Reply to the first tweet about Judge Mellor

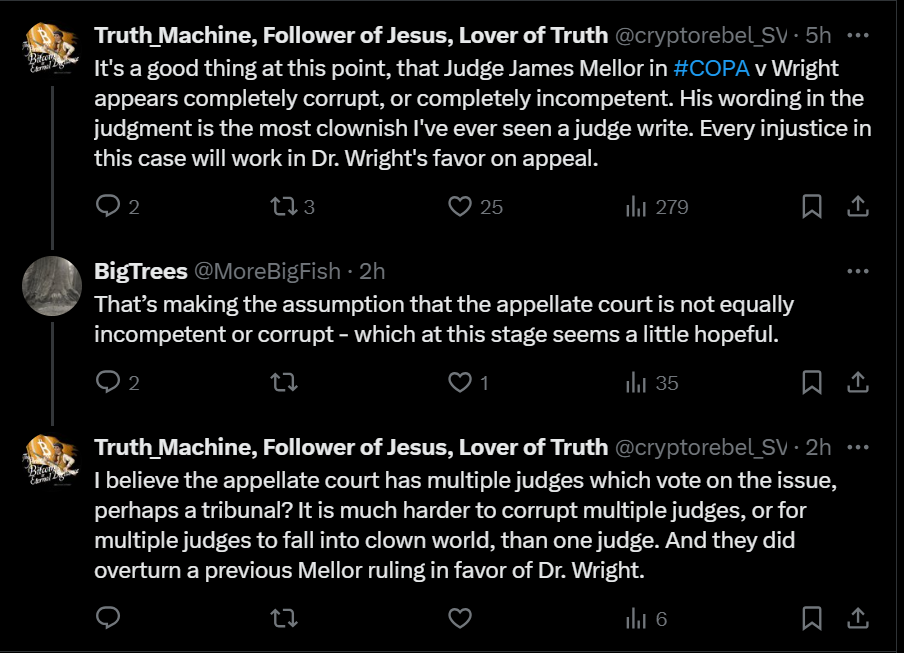108,207
